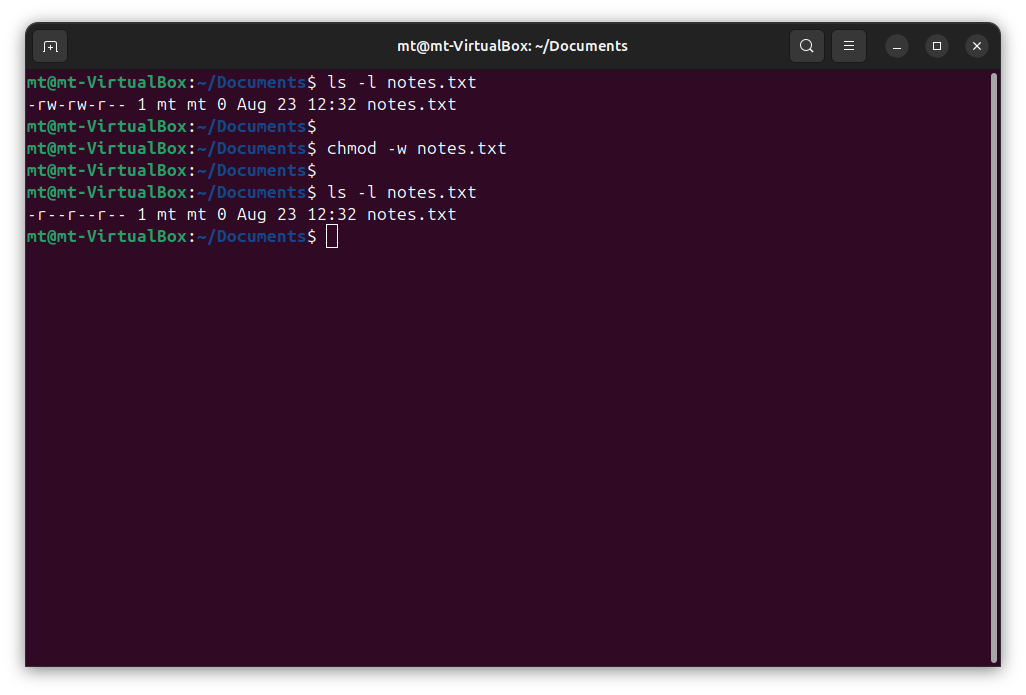The image size is (1026, 695).
Task: Open the hamburger main menu
Action: pos(849,46)
